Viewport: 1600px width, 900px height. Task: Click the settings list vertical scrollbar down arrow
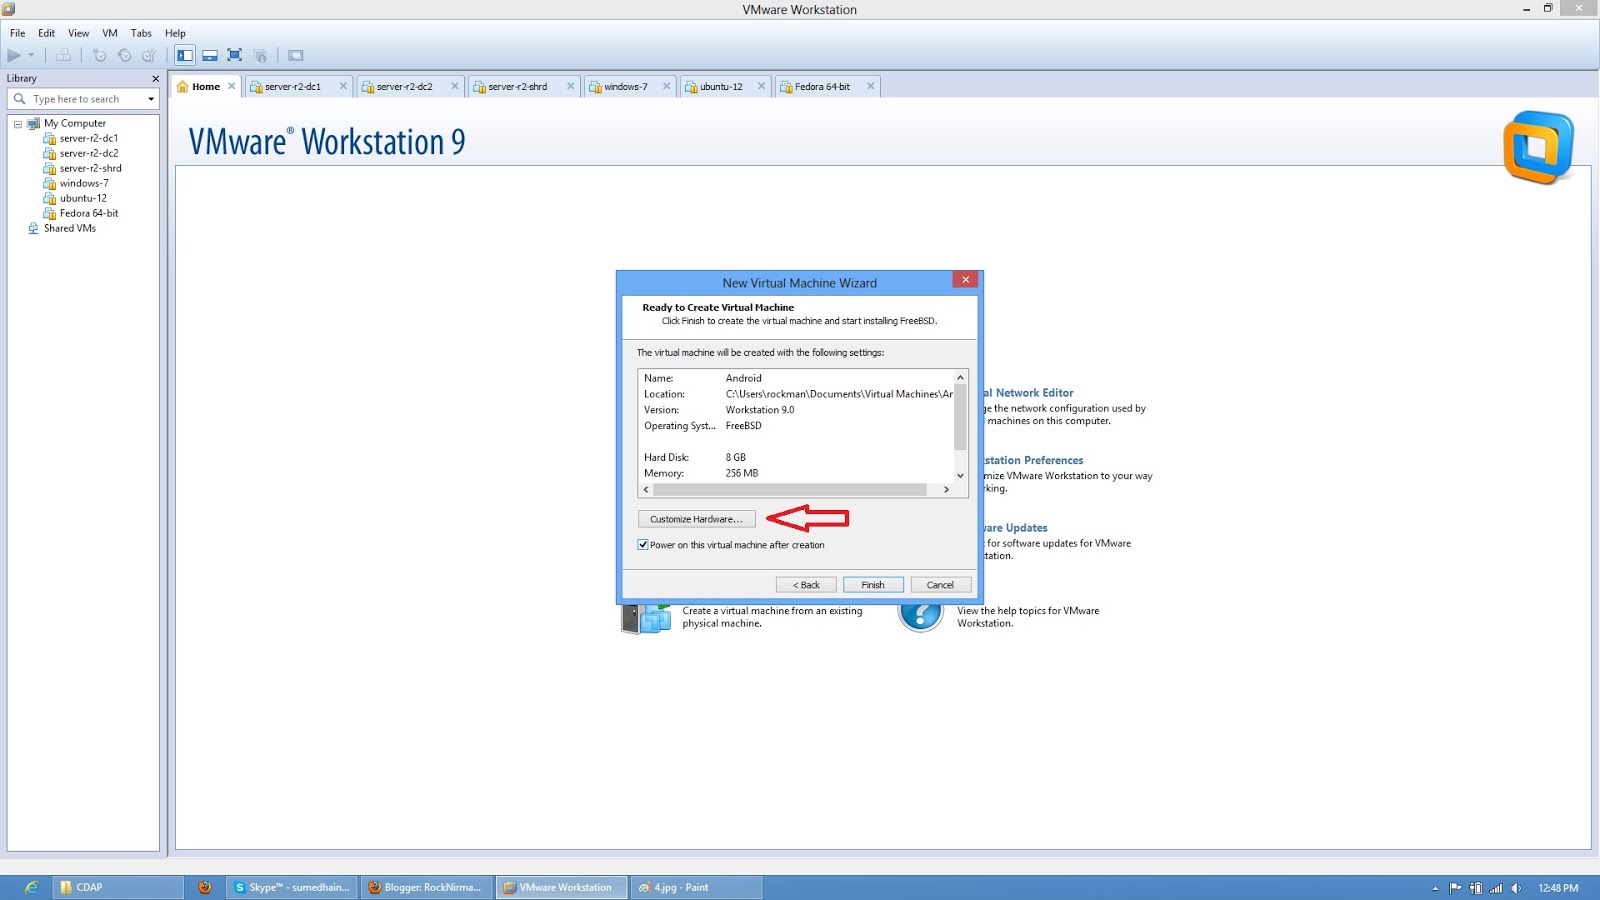coord(960,476)
